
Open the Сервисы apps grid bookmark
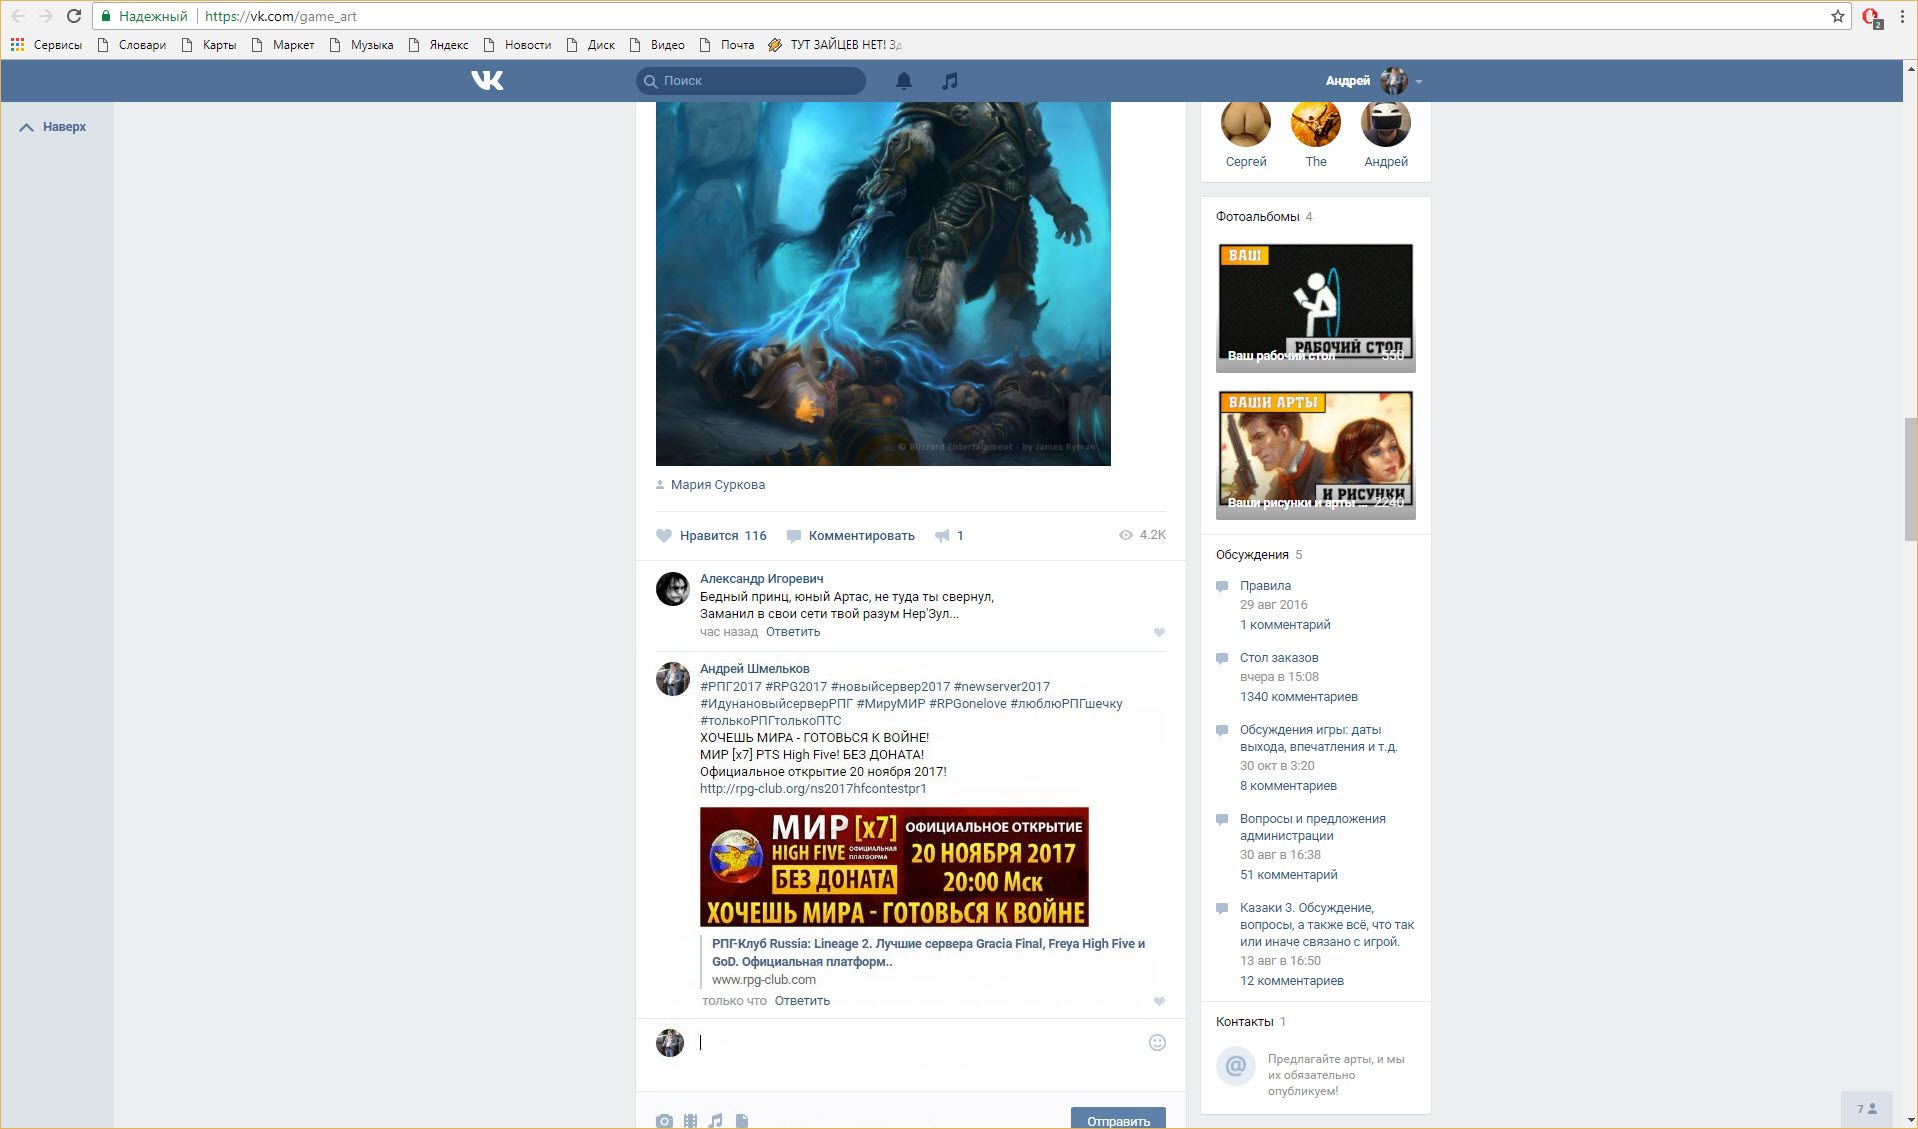click(x=46, y=45)
